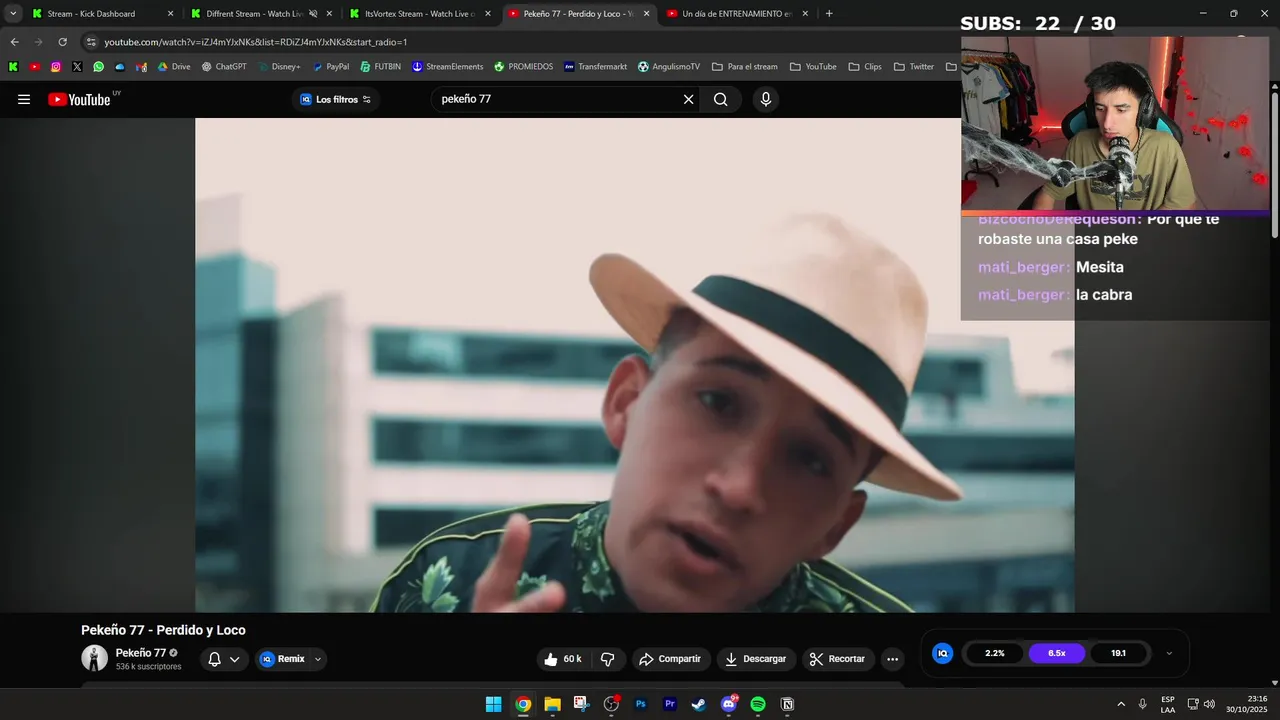
Task: Open the Disney+ bookmark
Action: click(x=279, y=67)
